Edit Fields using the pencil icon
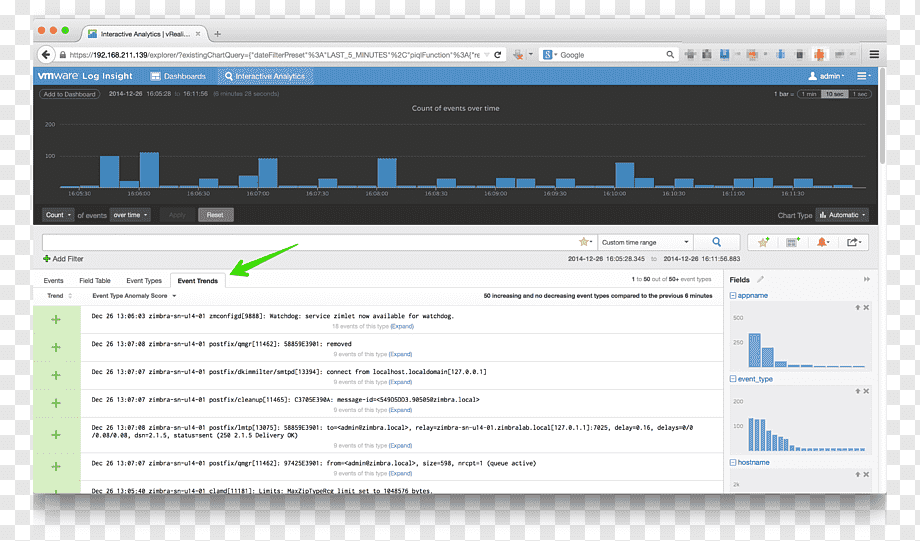This screenshot has height=541, width=920. (760, 279)
